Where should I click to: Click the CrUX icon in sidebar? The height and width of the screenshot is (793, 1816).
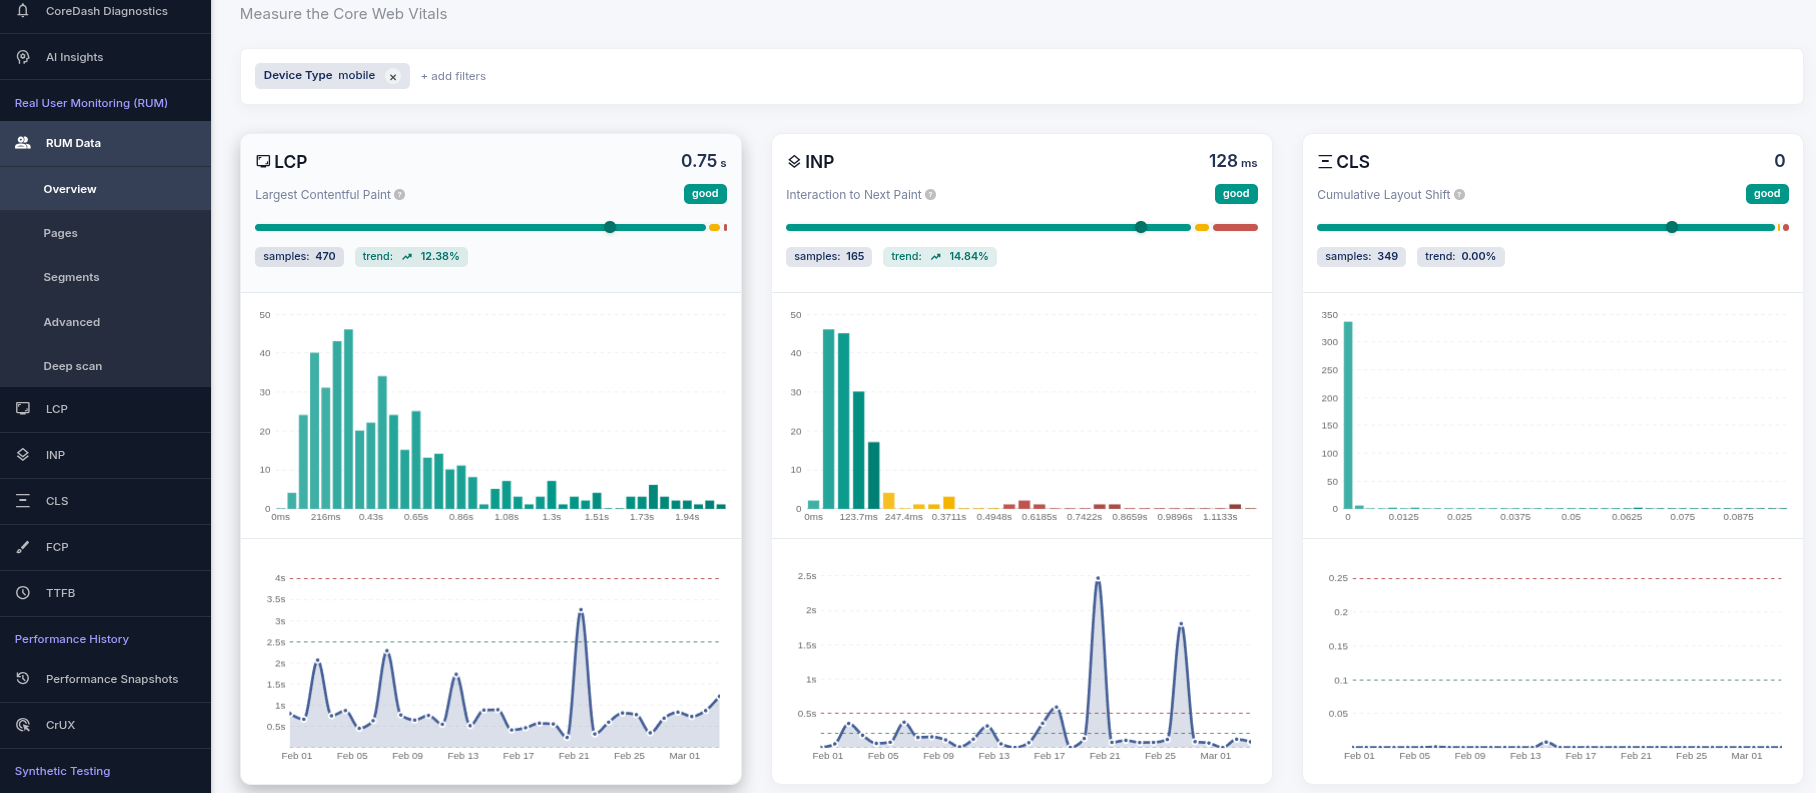click(x=23, y=725)
